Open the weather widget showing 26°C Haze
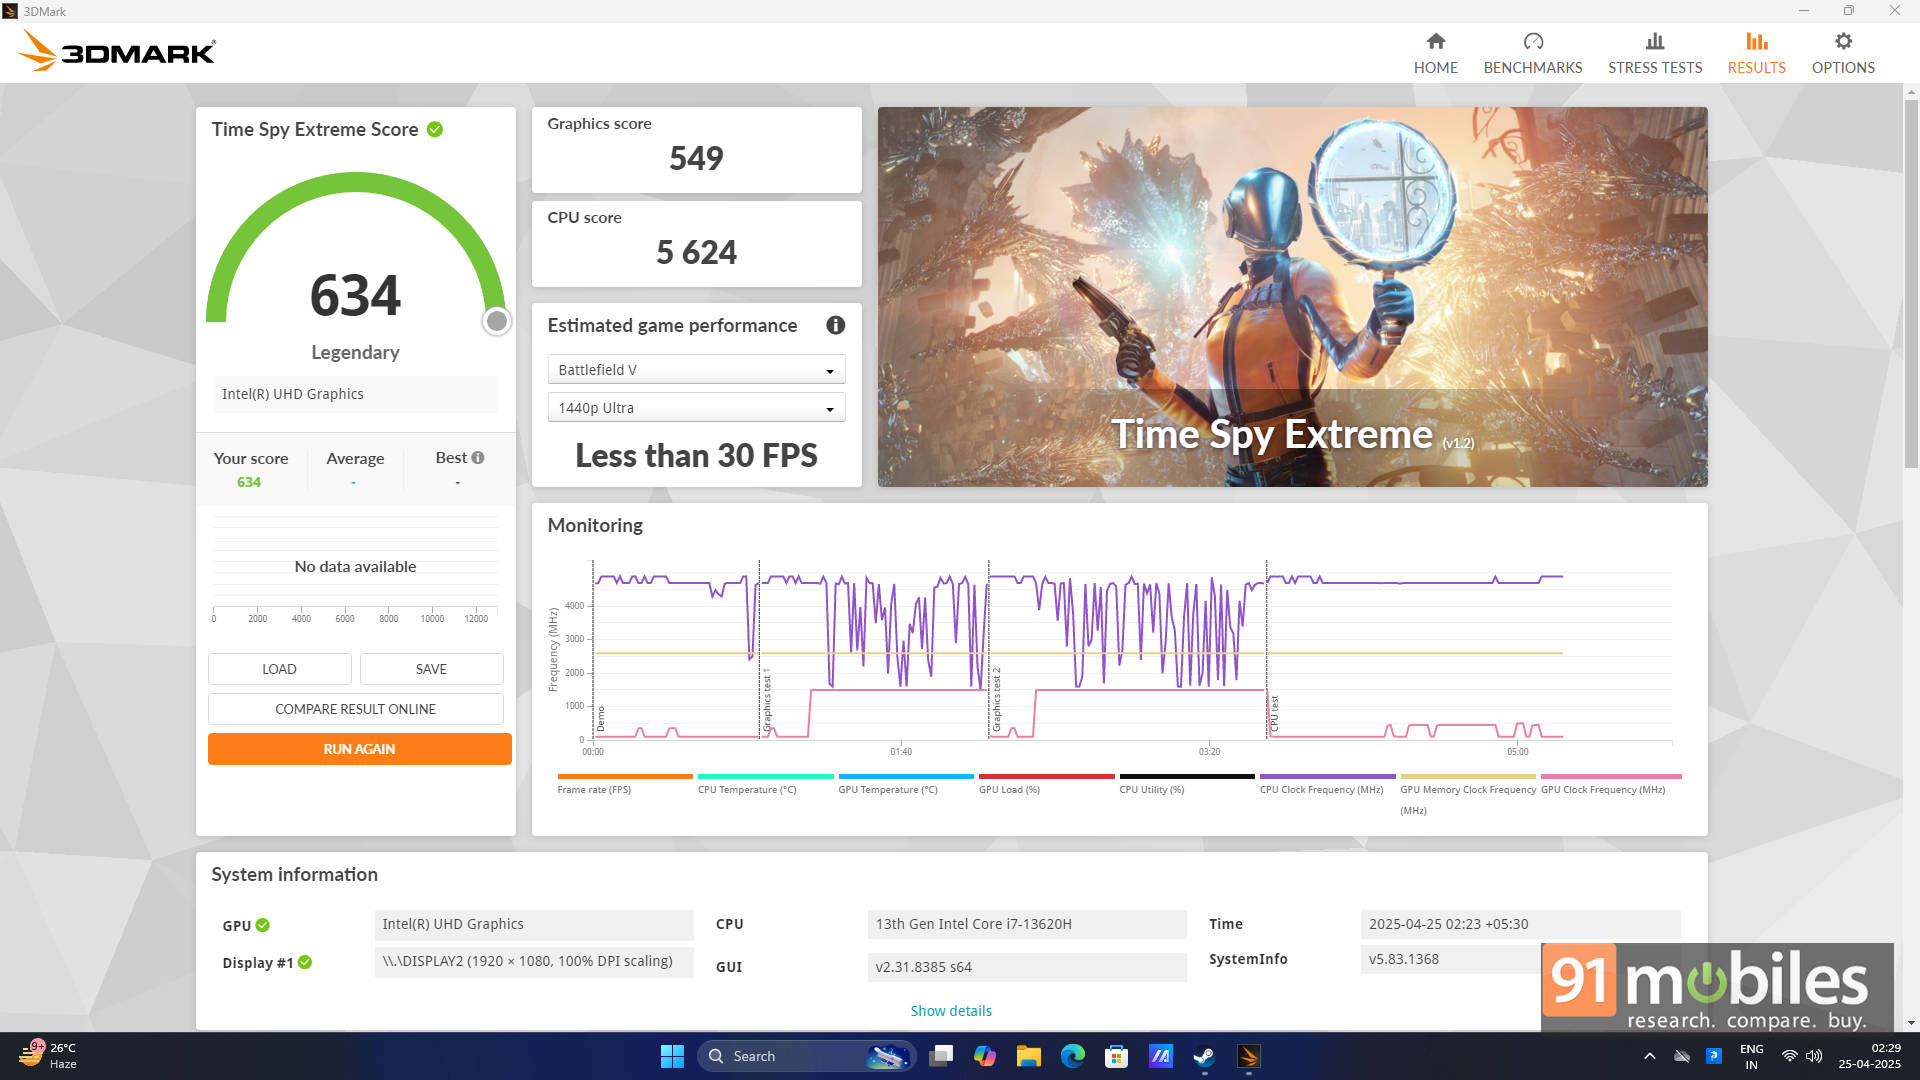Viewport: 1920px width, 1080px height. (48, 1056)
